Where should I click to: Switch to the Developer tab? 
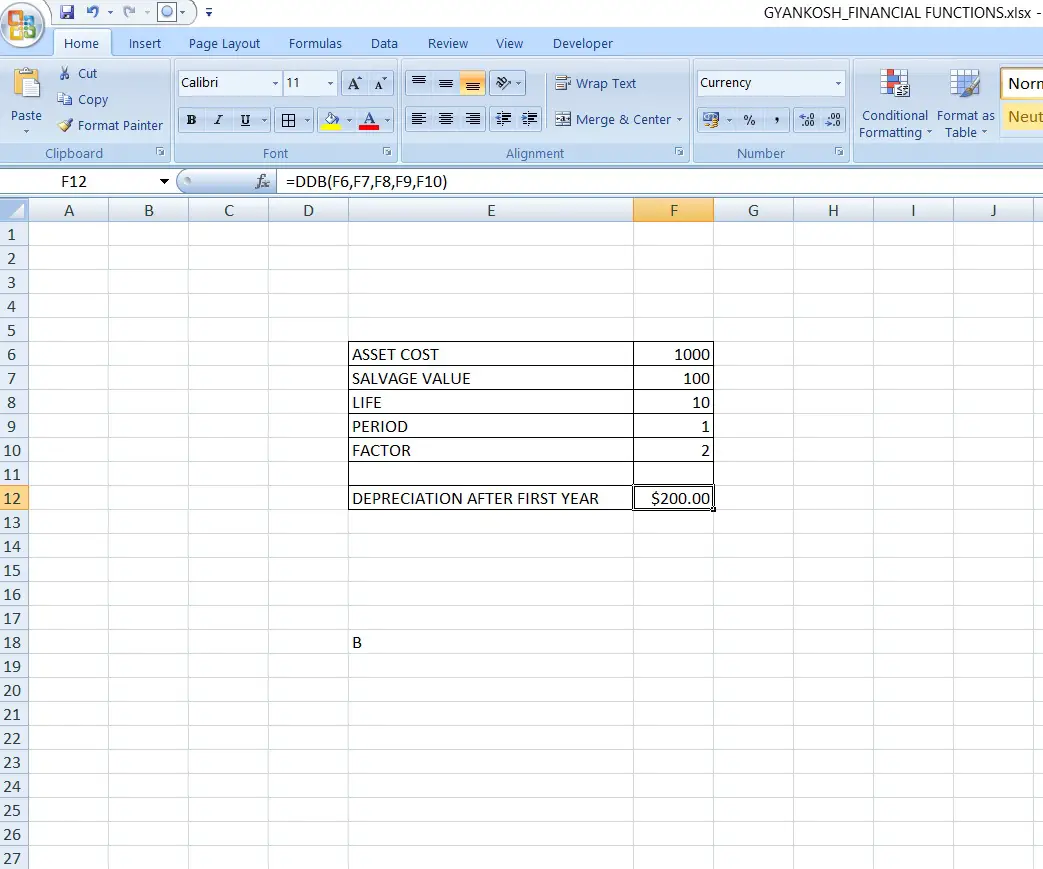(x=583, y=43)
